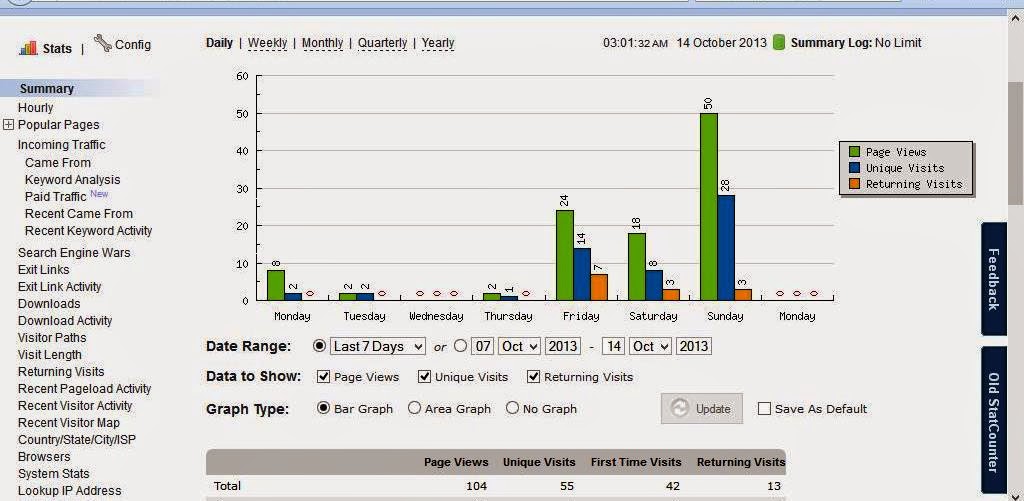Enable the Save As Default checkbox
Viewport: 1024px width, 501px height.
764,409
